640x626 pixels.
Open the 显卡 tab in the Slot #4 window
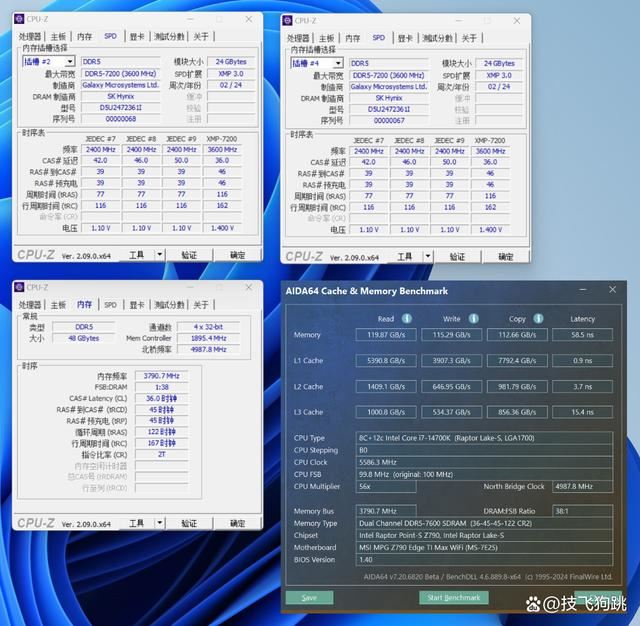(405, 38)
